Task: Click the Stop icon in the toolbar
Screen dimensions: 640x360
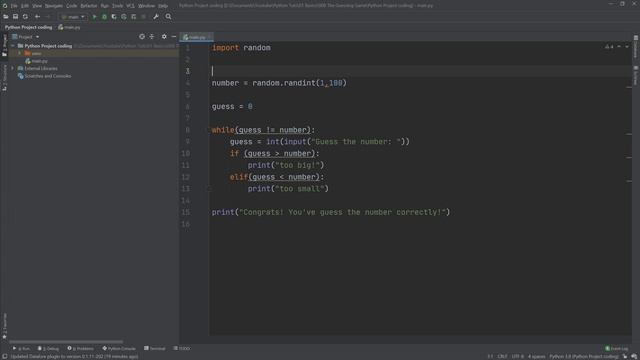Action: (x=143, y=17)
